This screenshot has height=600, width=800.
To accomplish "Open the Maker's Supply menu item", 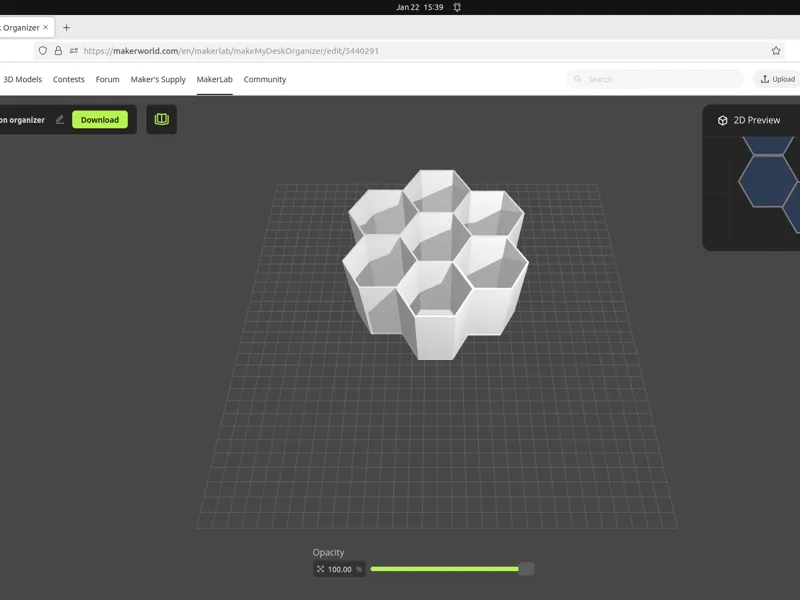I will (158, 79).
